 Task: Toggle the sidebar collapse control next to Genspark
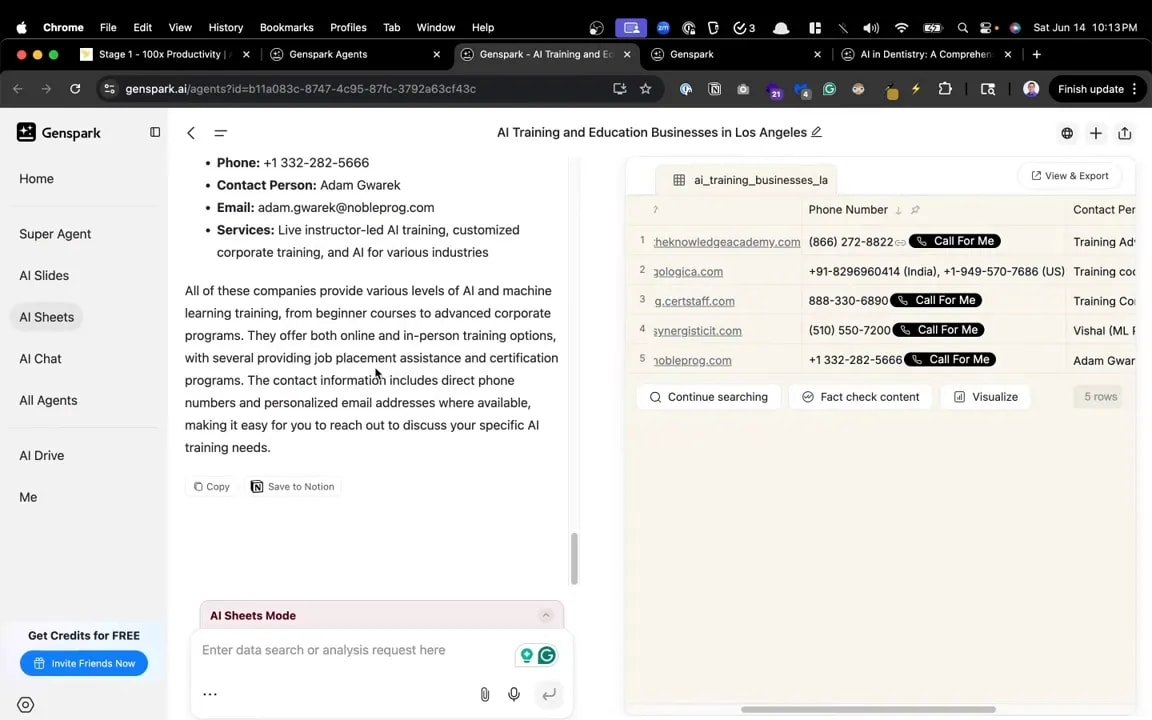click(x=155, y=132)
